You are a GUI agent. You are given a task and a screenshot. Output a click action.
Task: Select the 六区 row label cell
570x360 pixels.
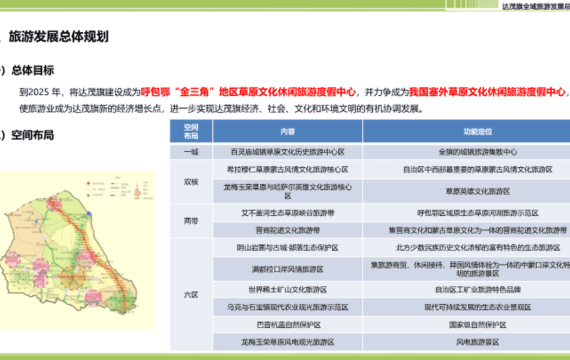point(191,295)
